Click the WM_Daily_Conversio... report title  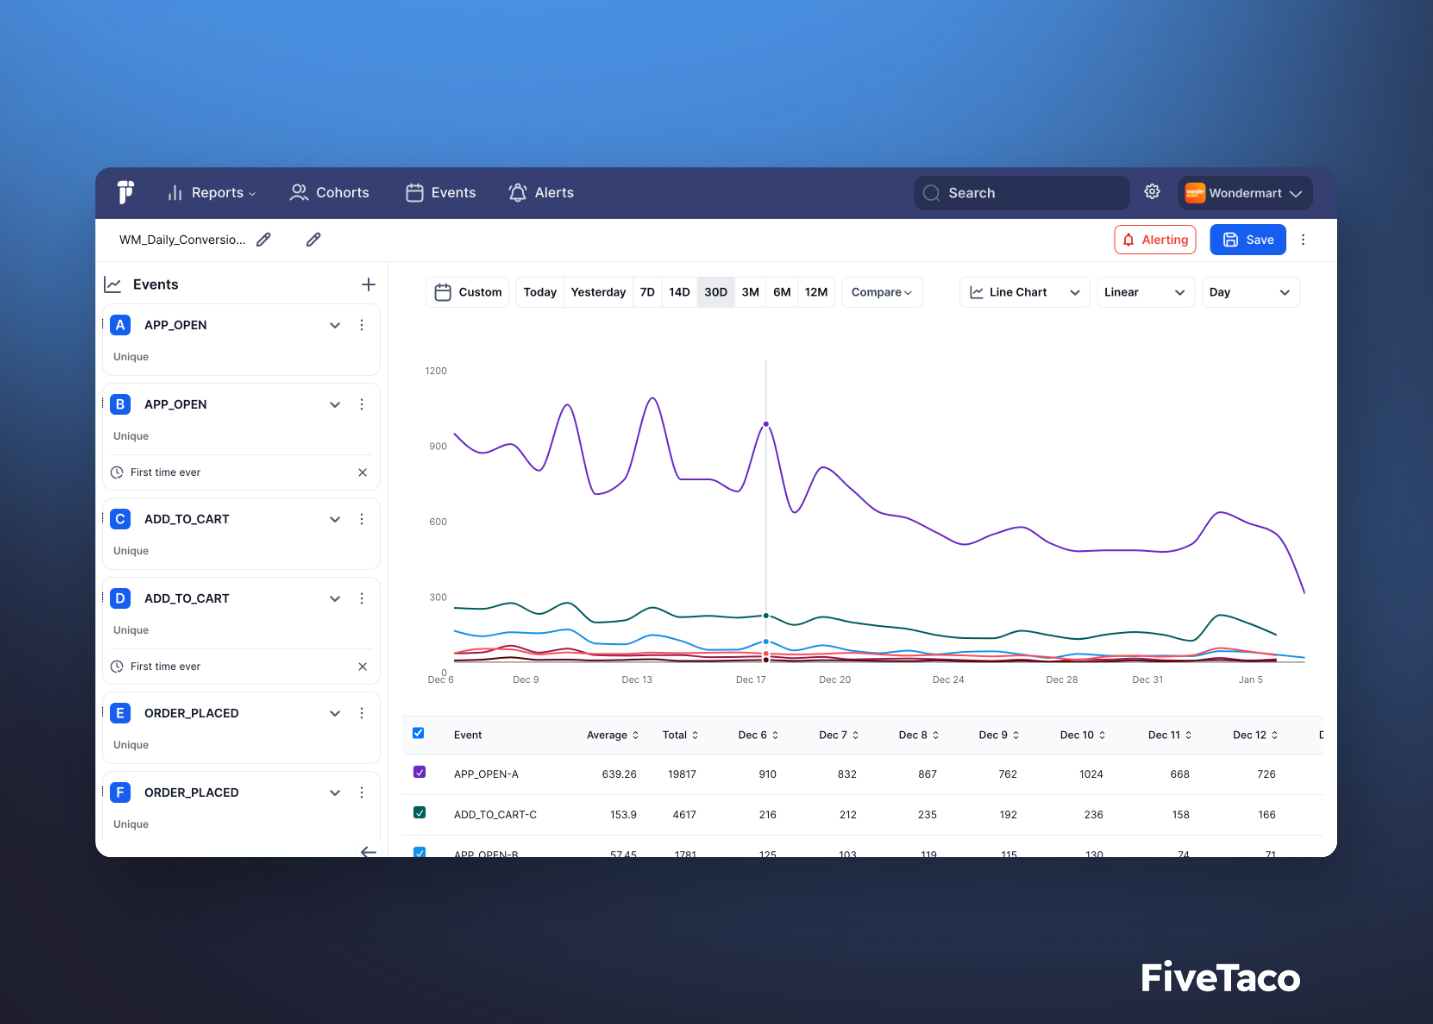182,240
